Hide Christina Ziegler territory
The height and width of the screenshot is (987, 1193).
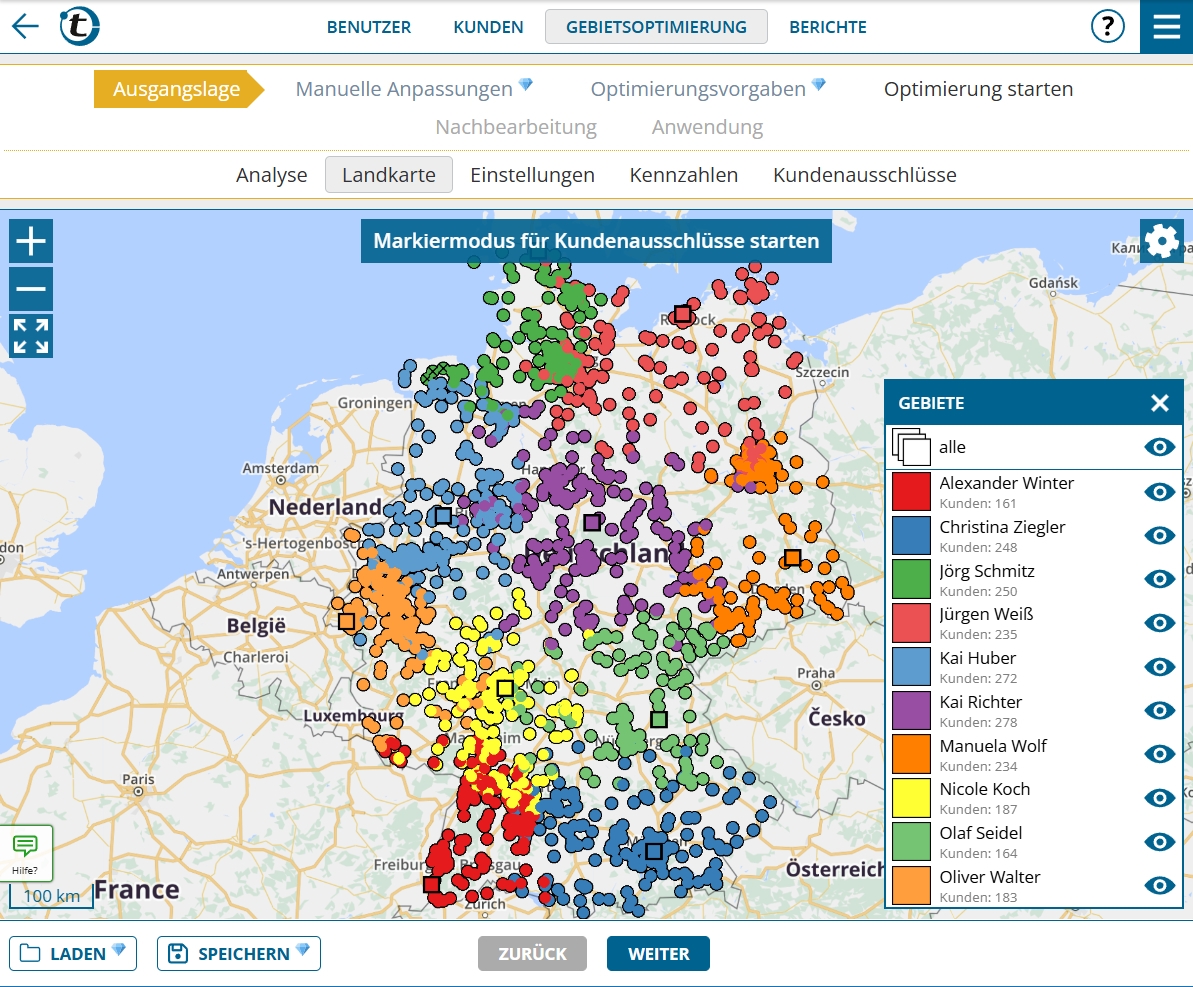click(x=1160, y=535)
